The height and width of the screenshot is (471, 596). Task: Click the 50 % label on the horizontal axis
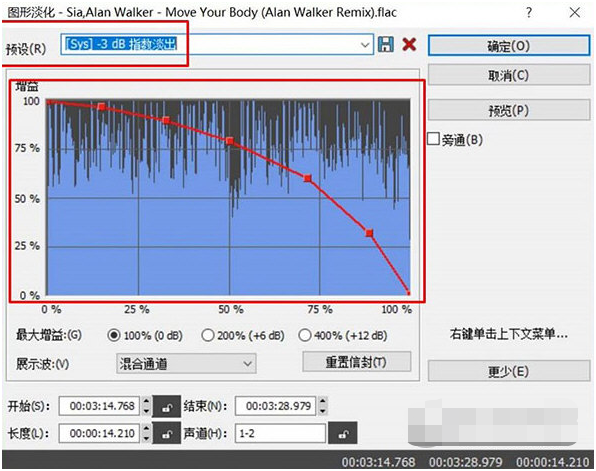click(231, 309)
